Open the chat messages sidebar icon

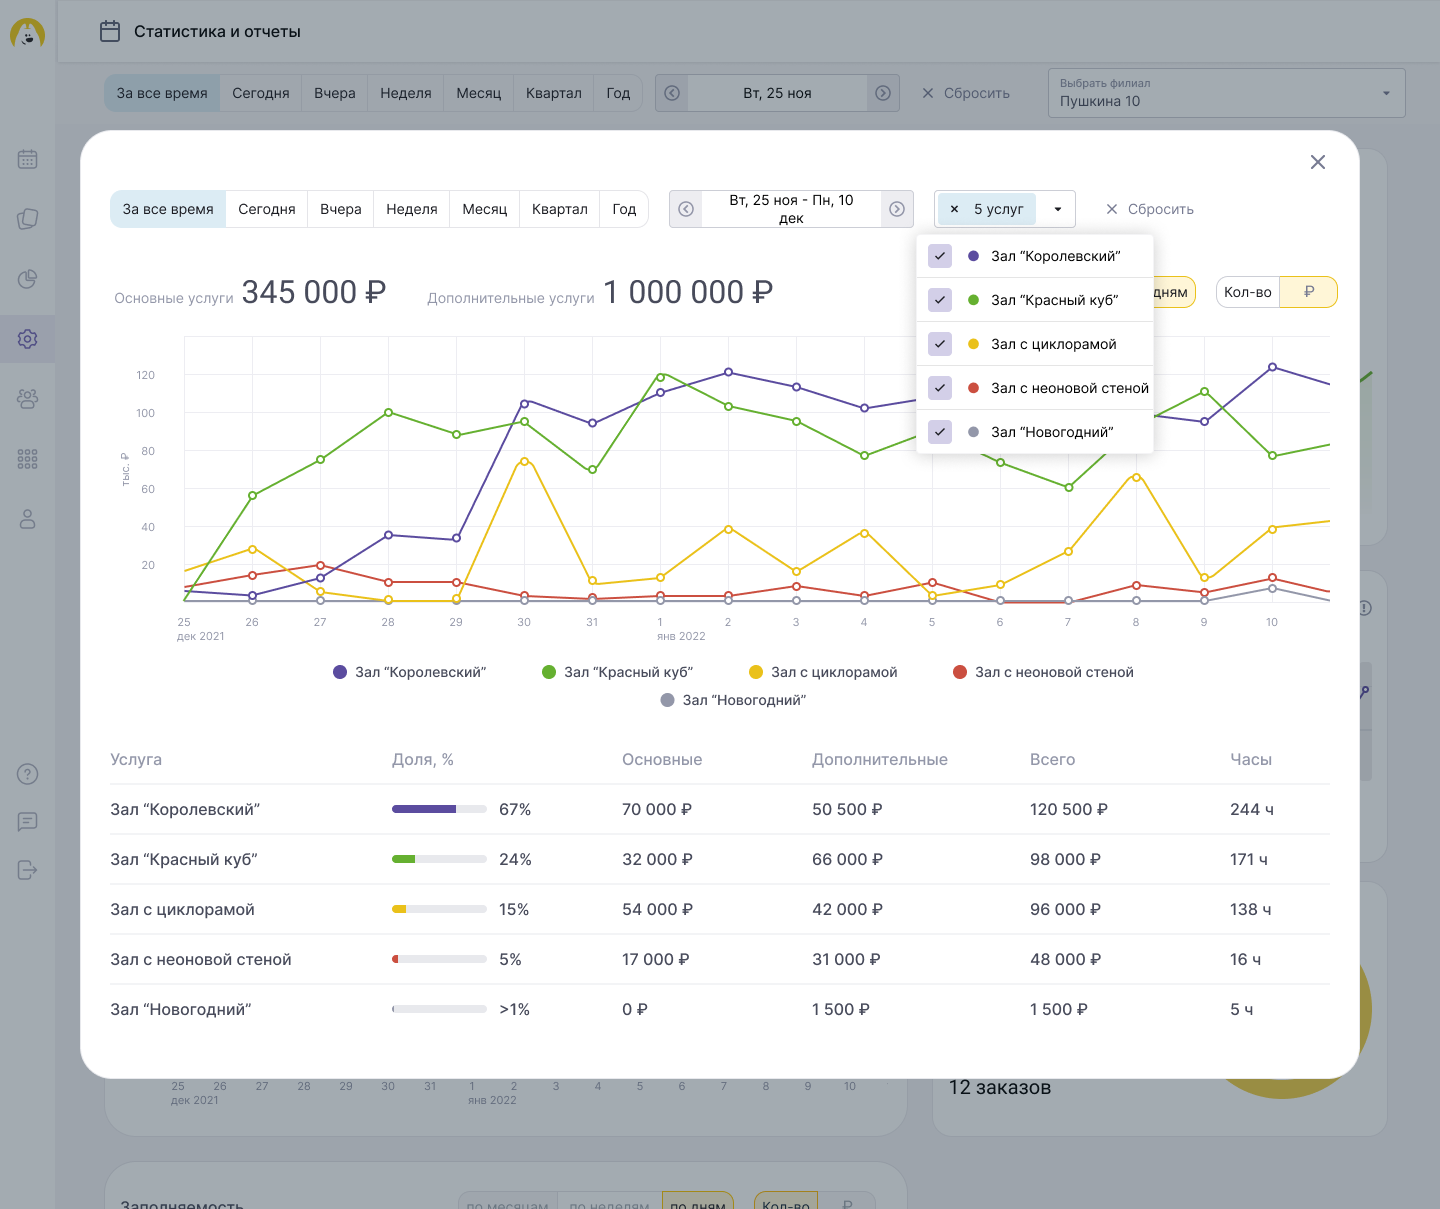(x=28, y=822)
